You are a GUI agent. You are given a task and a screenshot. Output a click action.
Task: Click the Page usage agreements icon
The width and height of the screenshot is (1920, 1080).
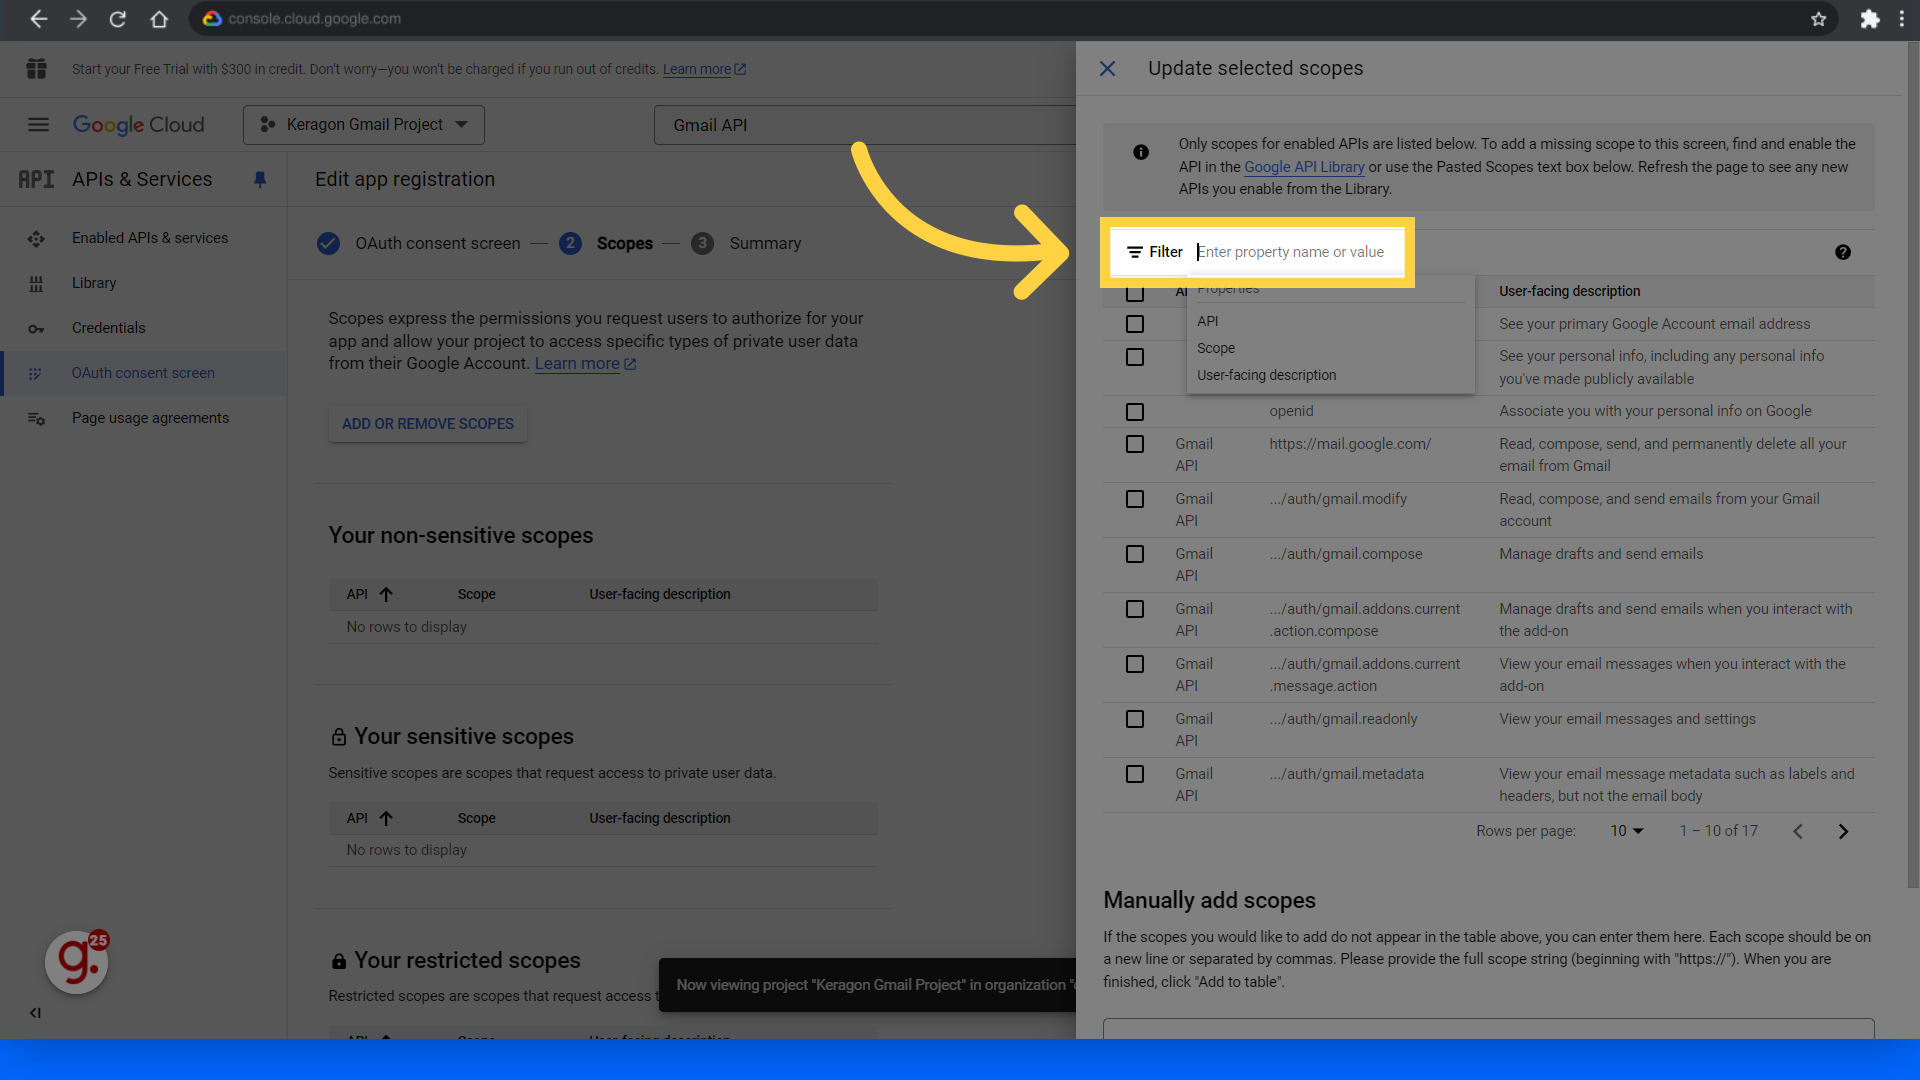pyautogui.click(x=36, y=418)
